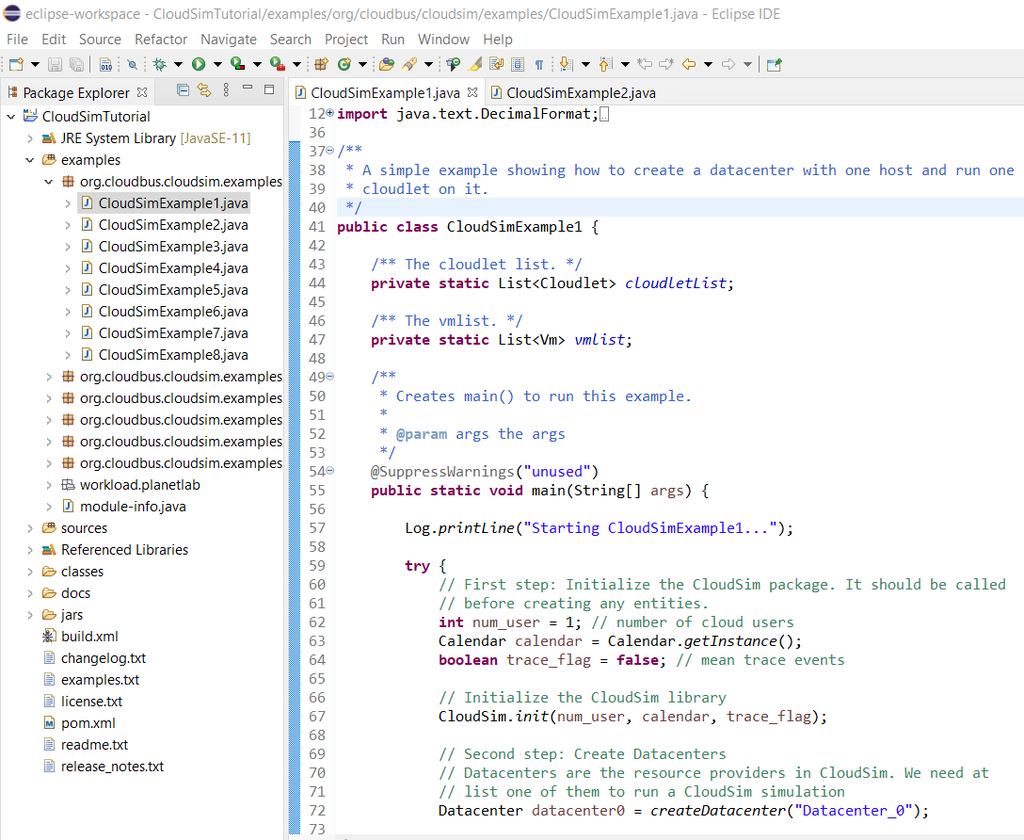Collapse the examples source folder
1024x840 pixels.
[30, 160]
